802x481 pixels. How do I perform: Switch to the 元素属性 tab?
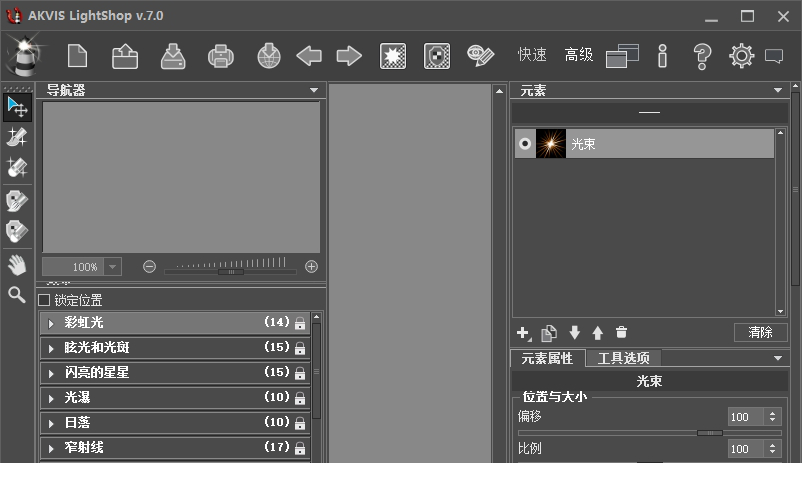(547, 358)
